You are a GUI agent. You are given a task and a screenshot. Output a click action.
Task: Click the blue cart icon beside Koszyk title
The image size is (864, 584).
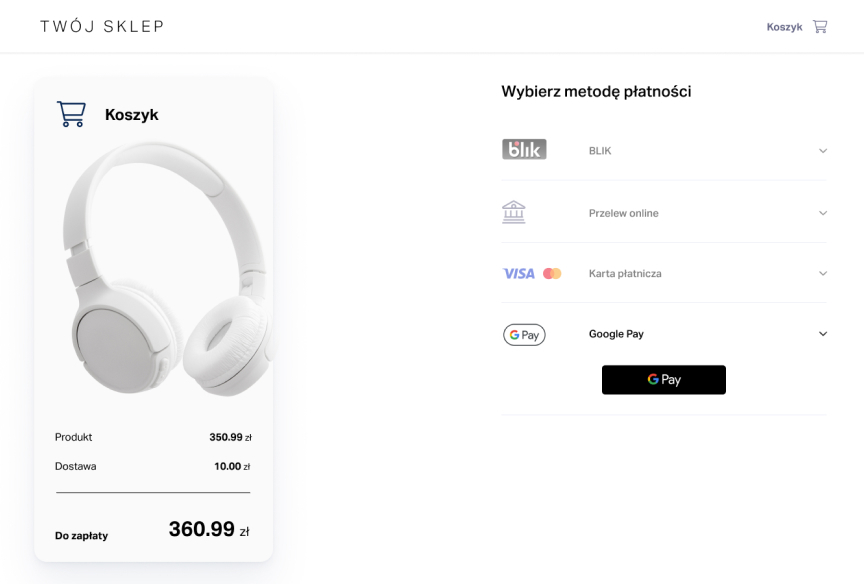pyautogui.click(x=71, y=114)
